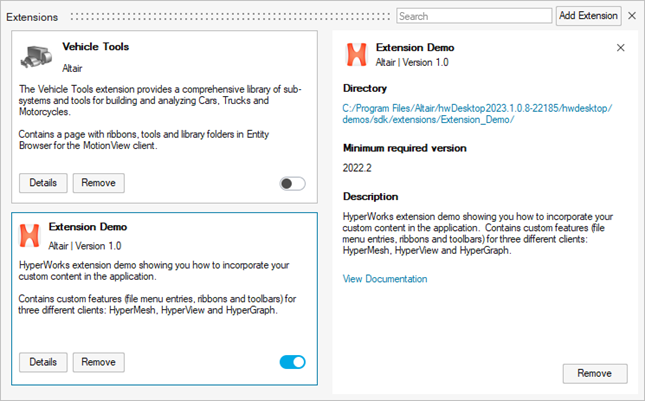645x401 pixels.
Task: Disable the Extension Demo toggle switch
Action: pyautogui.click(x=292, y=362)
